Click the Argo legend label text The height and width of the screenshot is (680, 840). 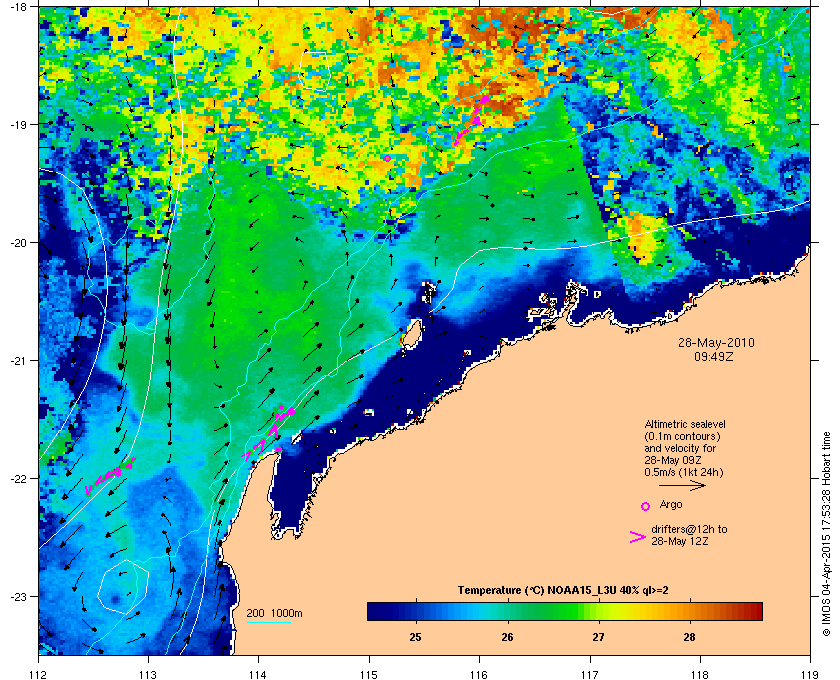pyautogui.click(x=671, y=505)
